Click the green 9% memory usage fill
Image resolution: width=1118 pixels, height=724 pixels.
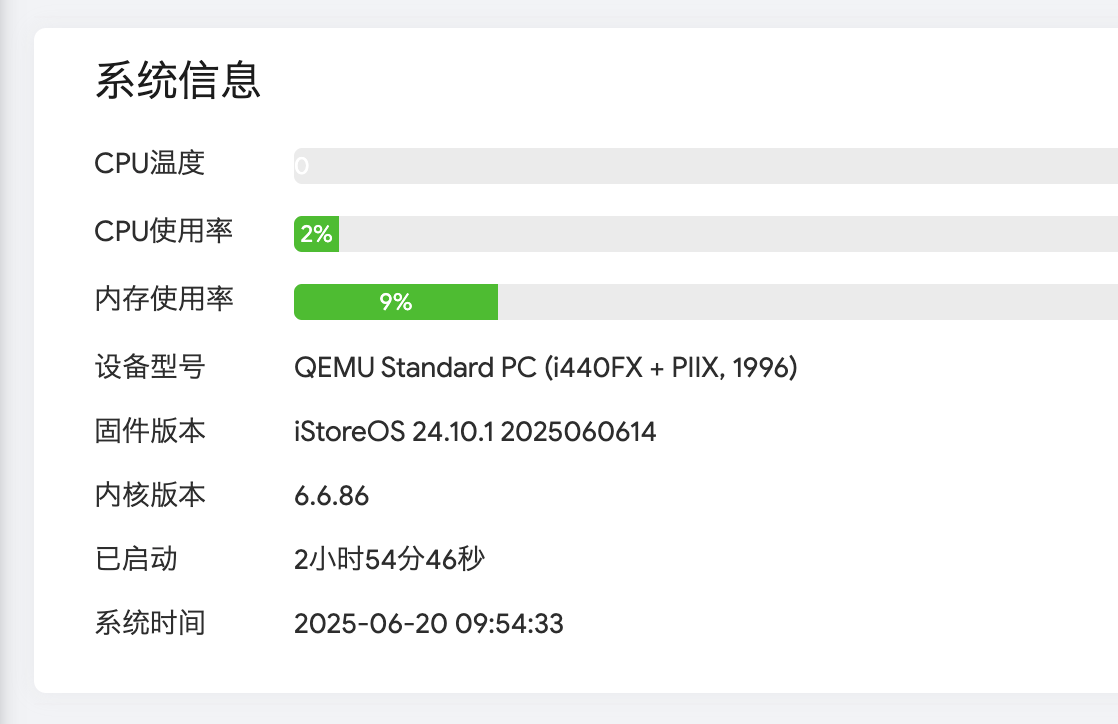point(396,302)
